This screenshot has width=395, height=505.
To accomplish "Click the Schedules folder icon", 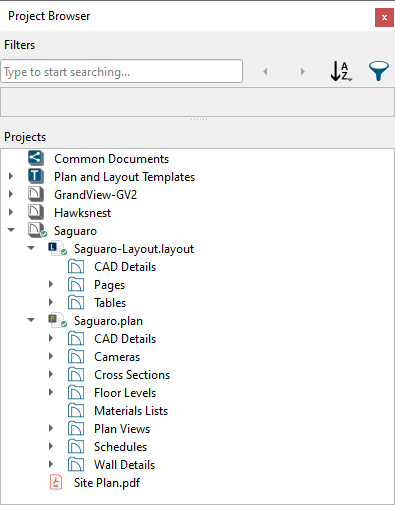I will click(x=76, y=447).
